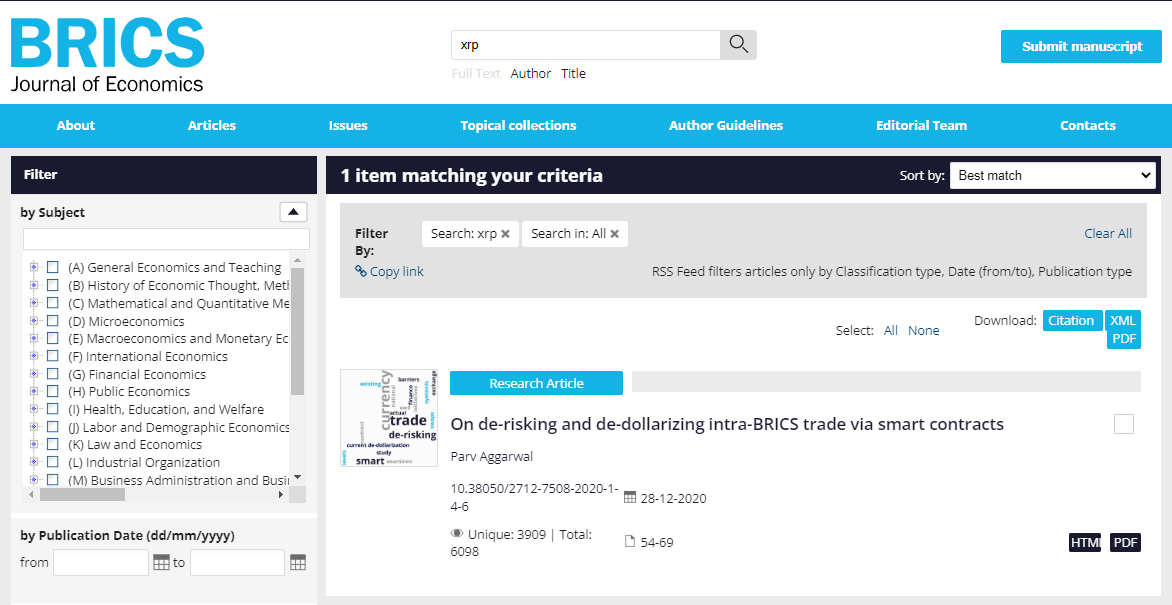Switch search scope to Author
Image resolution: width=1172 pixels, height=605 pixels.
[x=531, y=73]
